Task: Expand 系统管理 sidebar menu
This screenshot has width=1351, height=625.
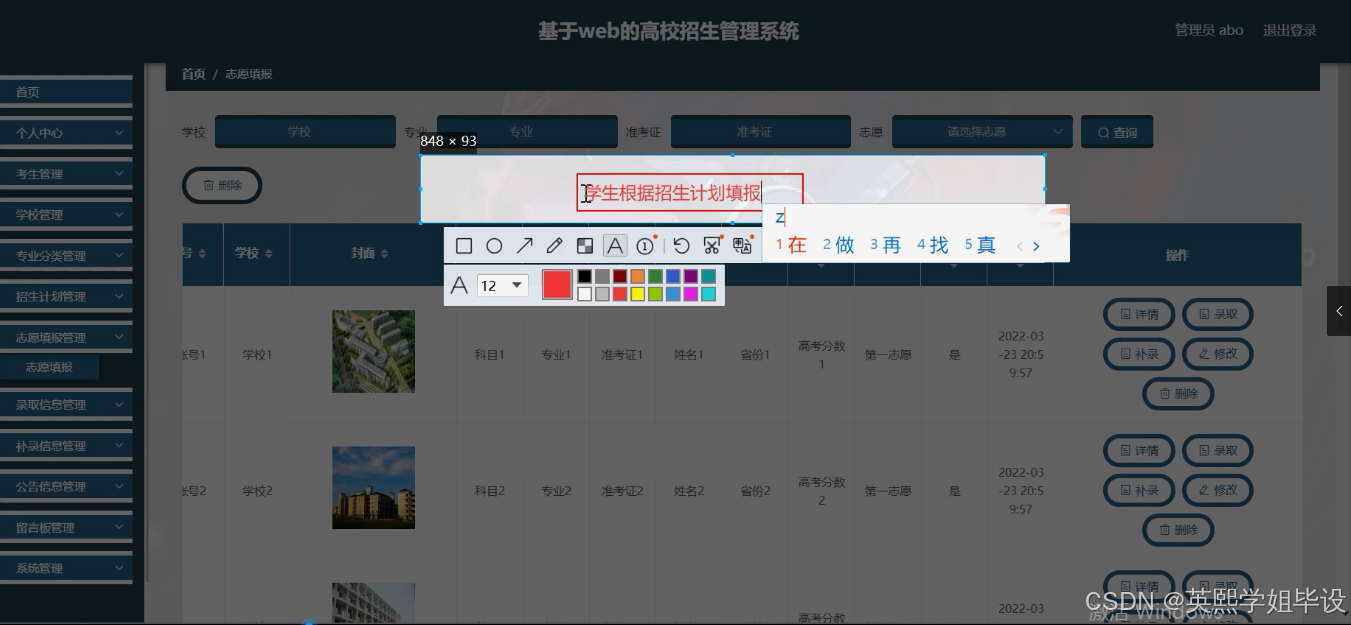Action: (x=66, y=568)
